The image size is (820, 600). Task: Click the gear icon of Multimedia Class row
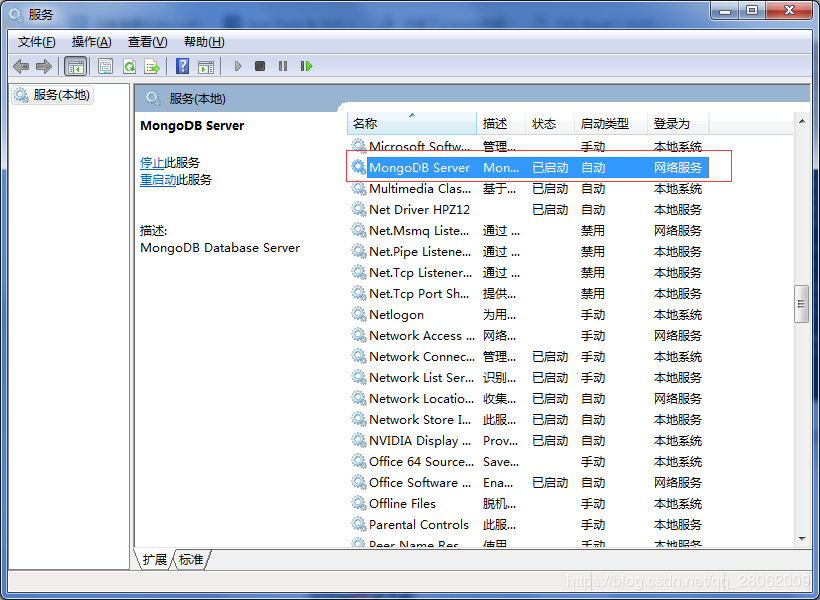click(x=358, y=188)
